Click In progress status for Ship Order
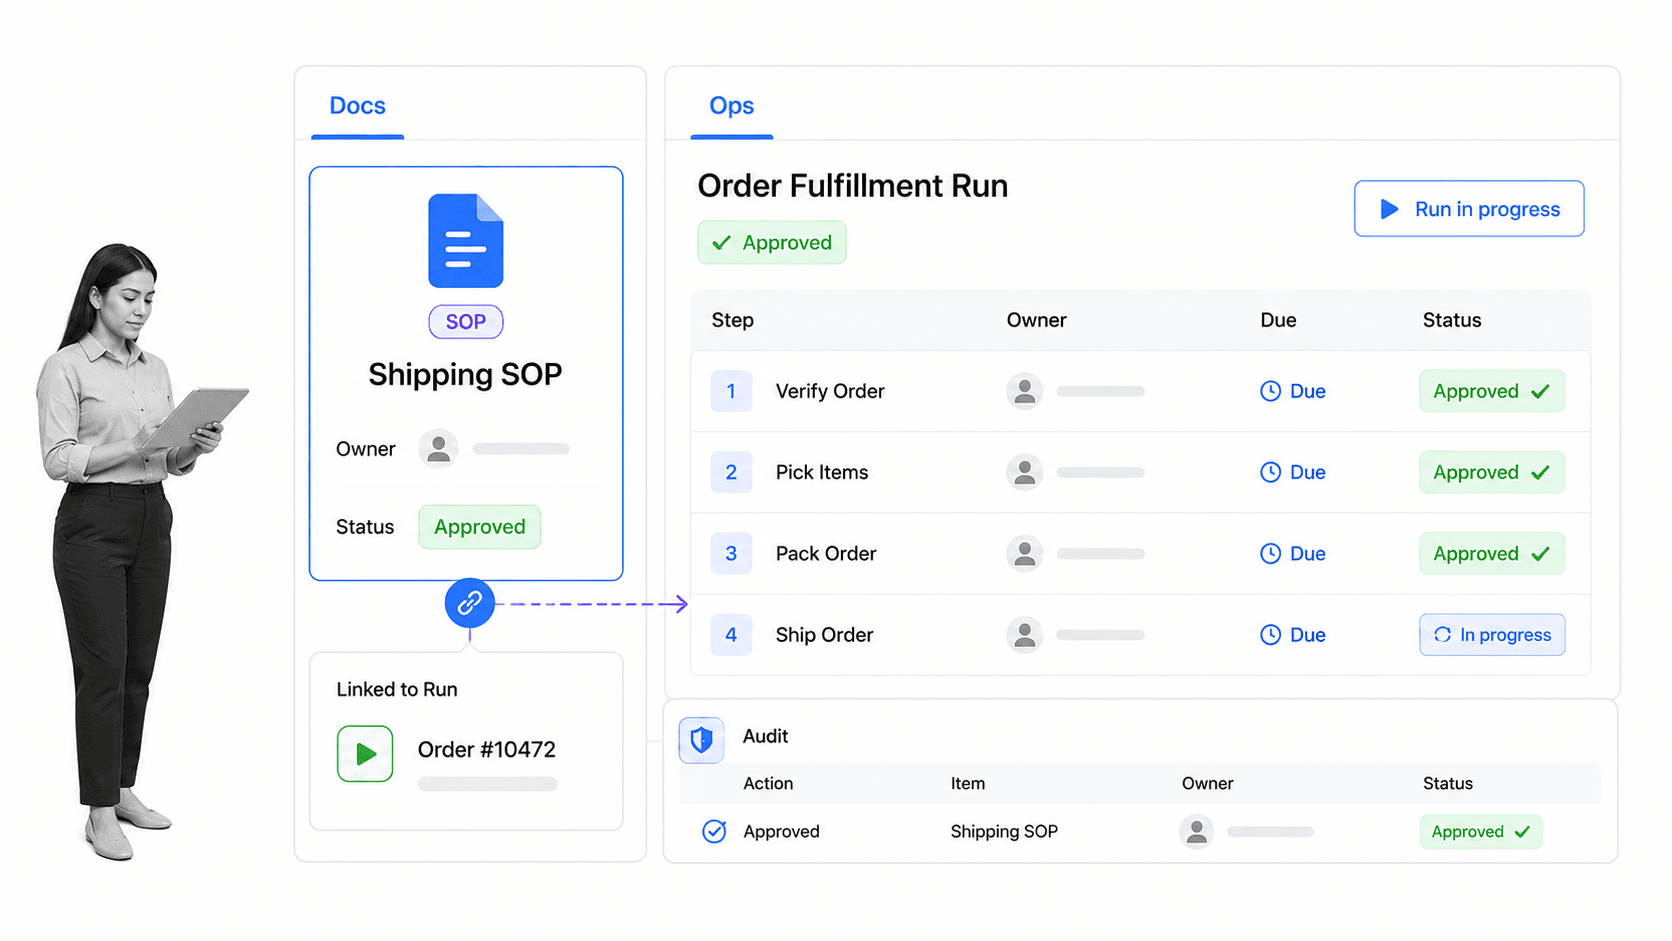Viewport: 1672px width, 941px height. click(1492, 635)
